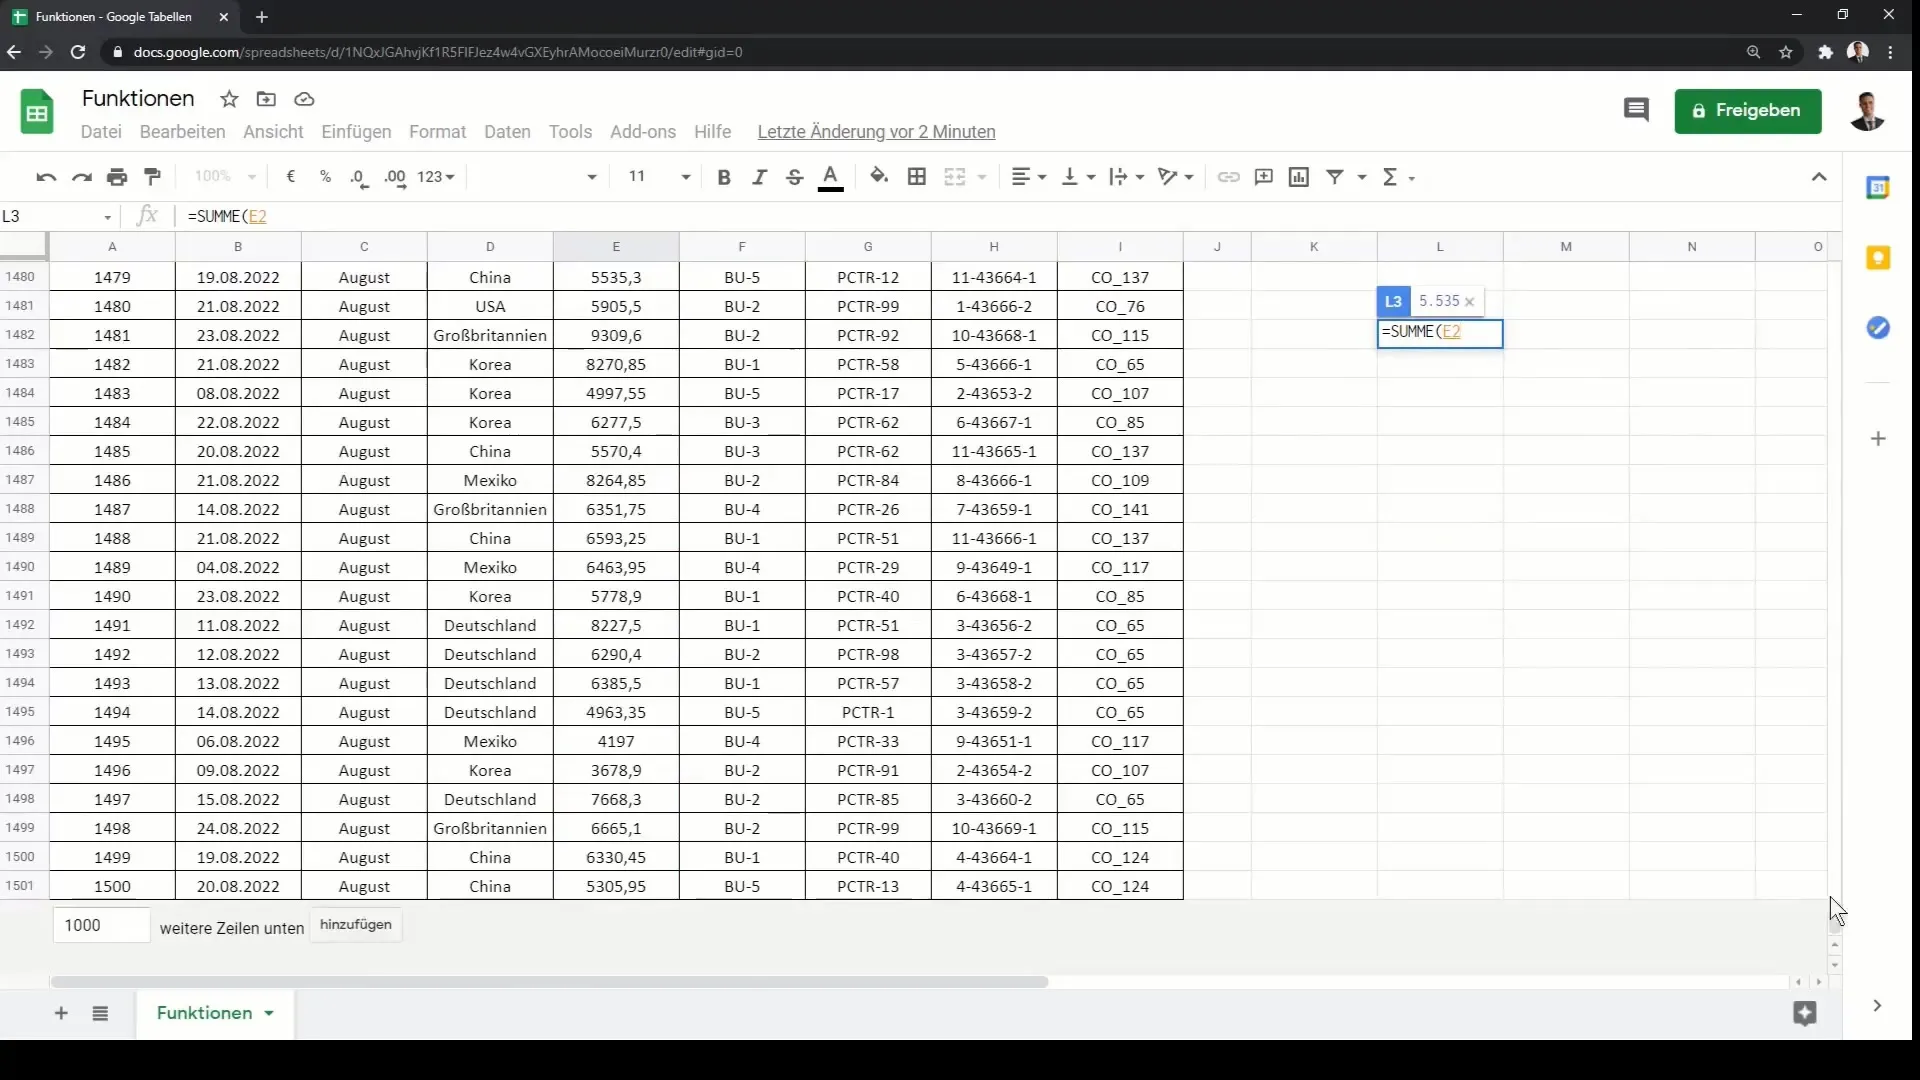
Task: Open comment history speech bubble icon
Action: (x=1636, y=110)
